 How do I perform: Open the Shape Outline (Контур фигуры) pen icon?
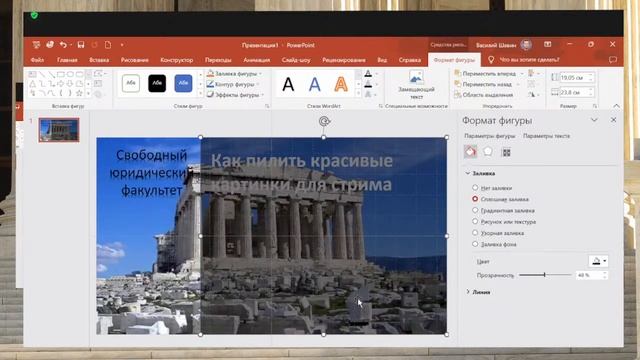pos(210,84)
